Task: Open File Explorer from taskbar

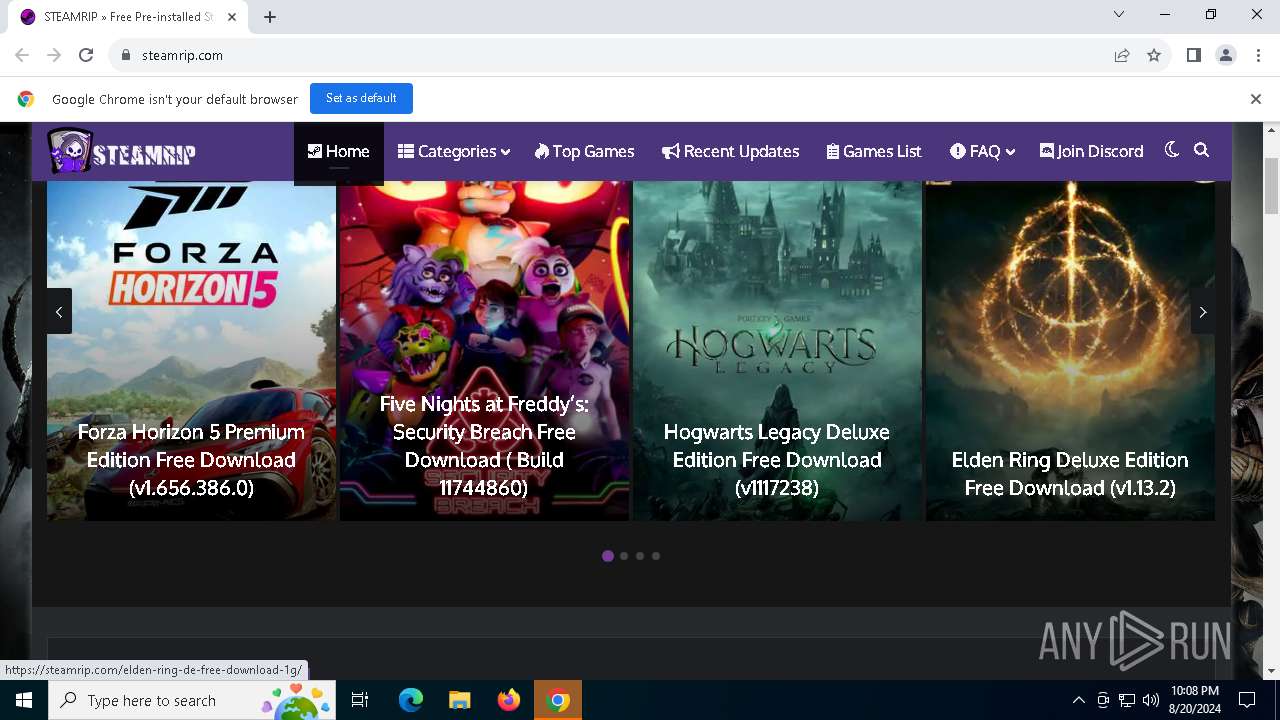Action: [x=459, y=700]
